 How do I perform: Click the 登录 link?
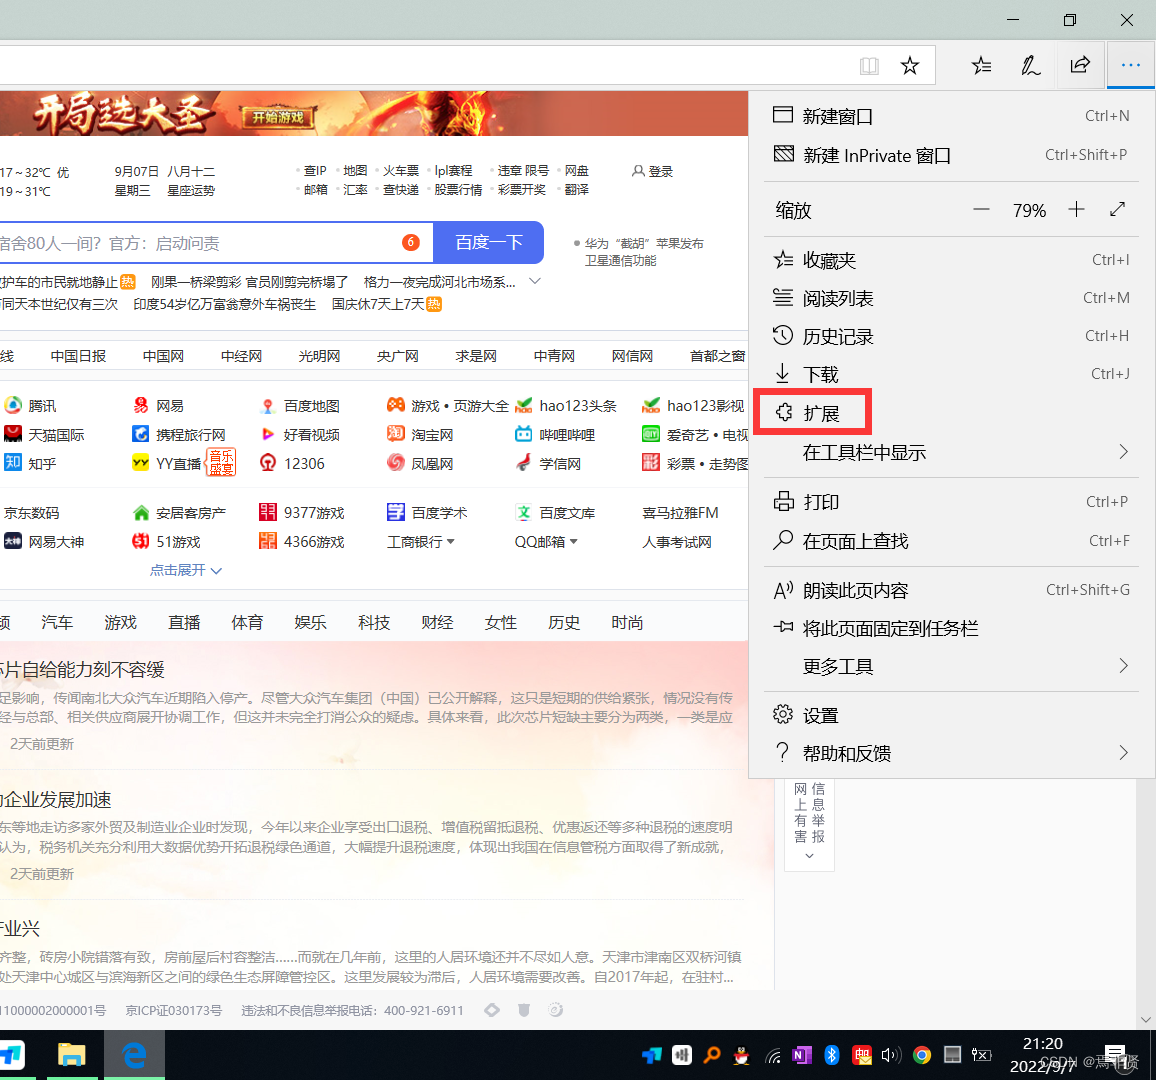tap(653, 171)
